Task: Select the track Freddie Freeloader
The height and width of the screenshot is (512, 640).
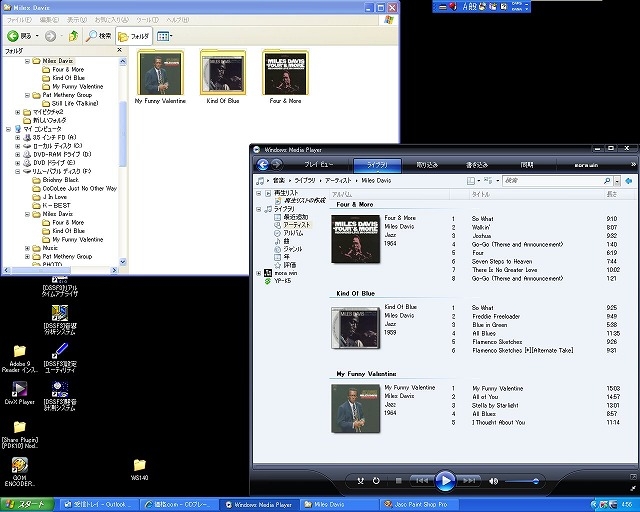Action: [496, 316]
